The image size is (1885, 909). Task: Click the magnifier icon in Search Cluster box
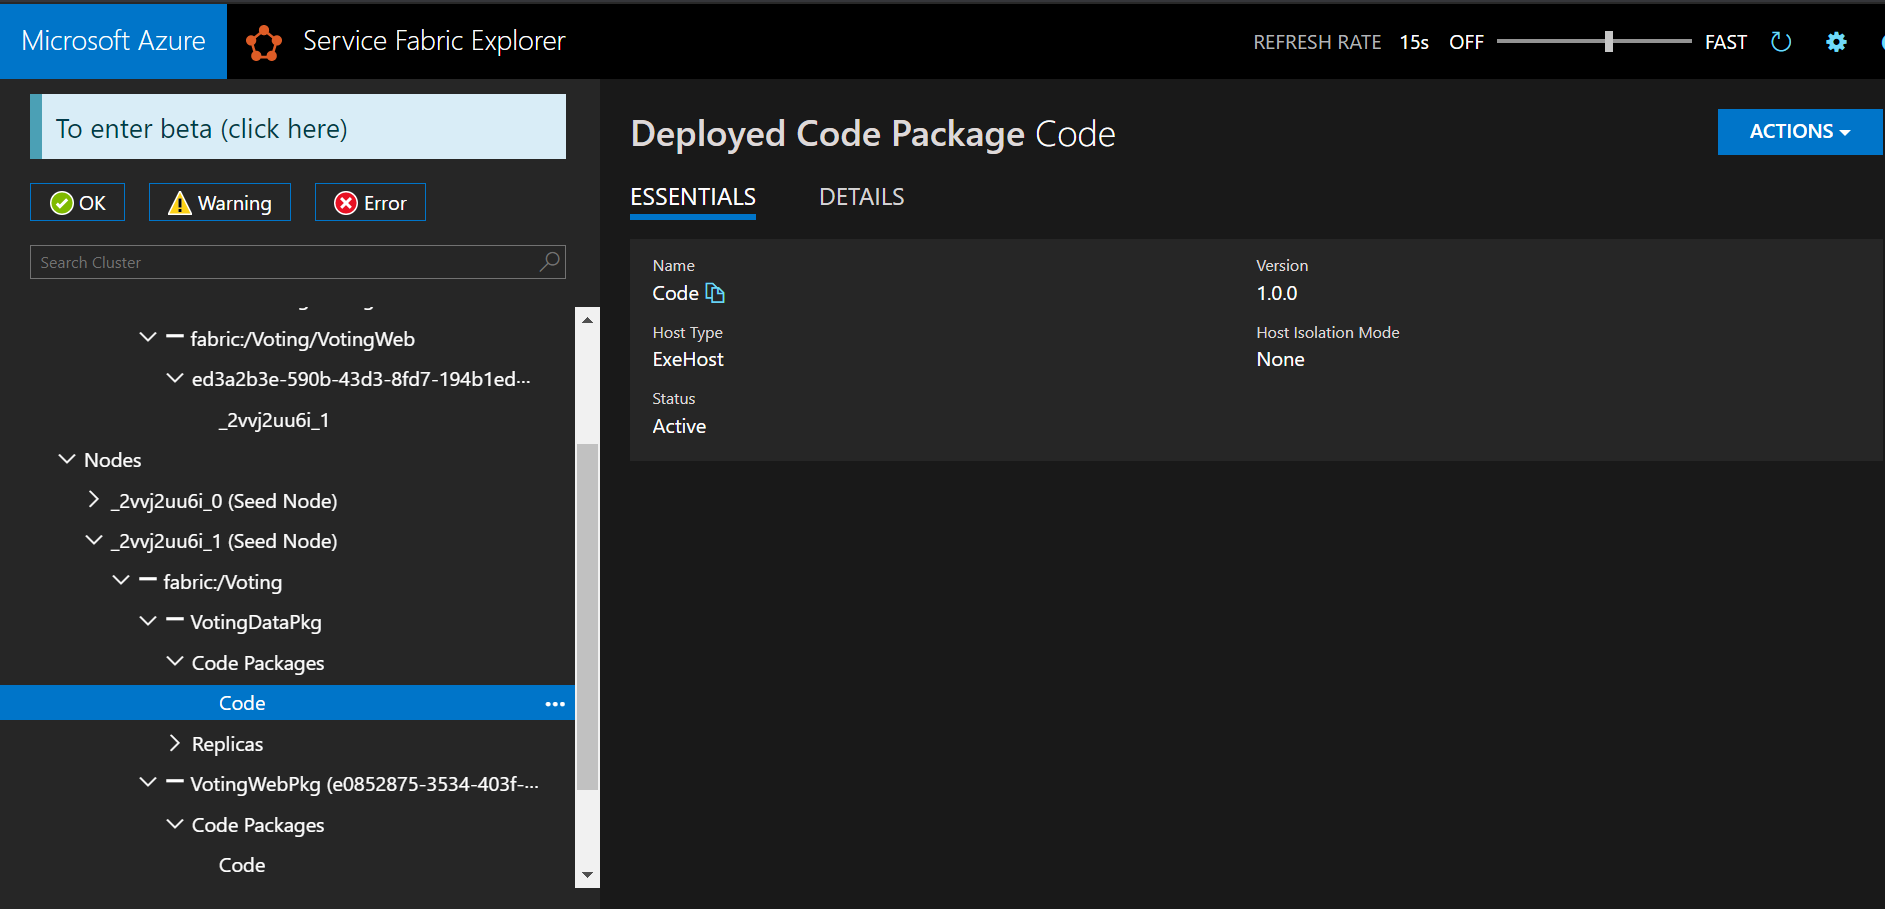pyautogui.click(x=548, y=261)
